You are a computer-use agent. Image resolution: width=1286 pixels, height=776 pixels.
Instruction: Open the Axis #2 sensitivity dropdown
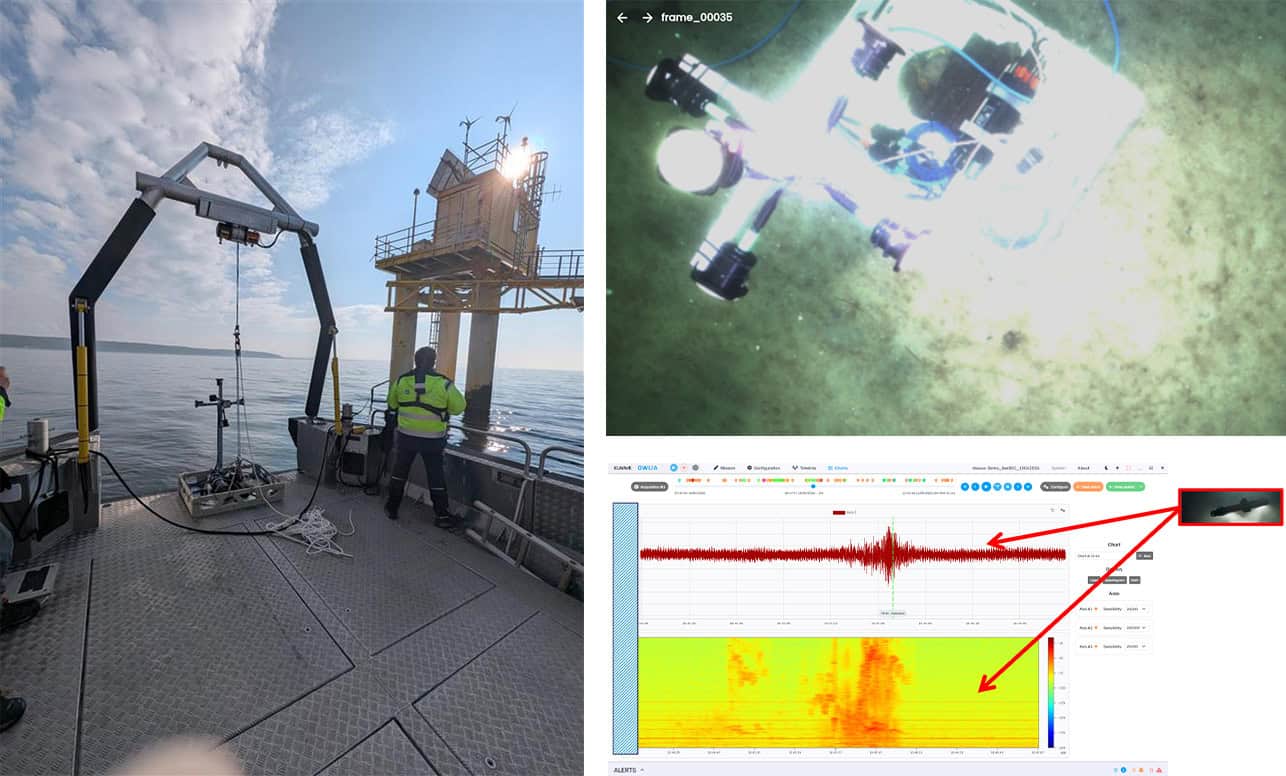[x=1137, y=628]
